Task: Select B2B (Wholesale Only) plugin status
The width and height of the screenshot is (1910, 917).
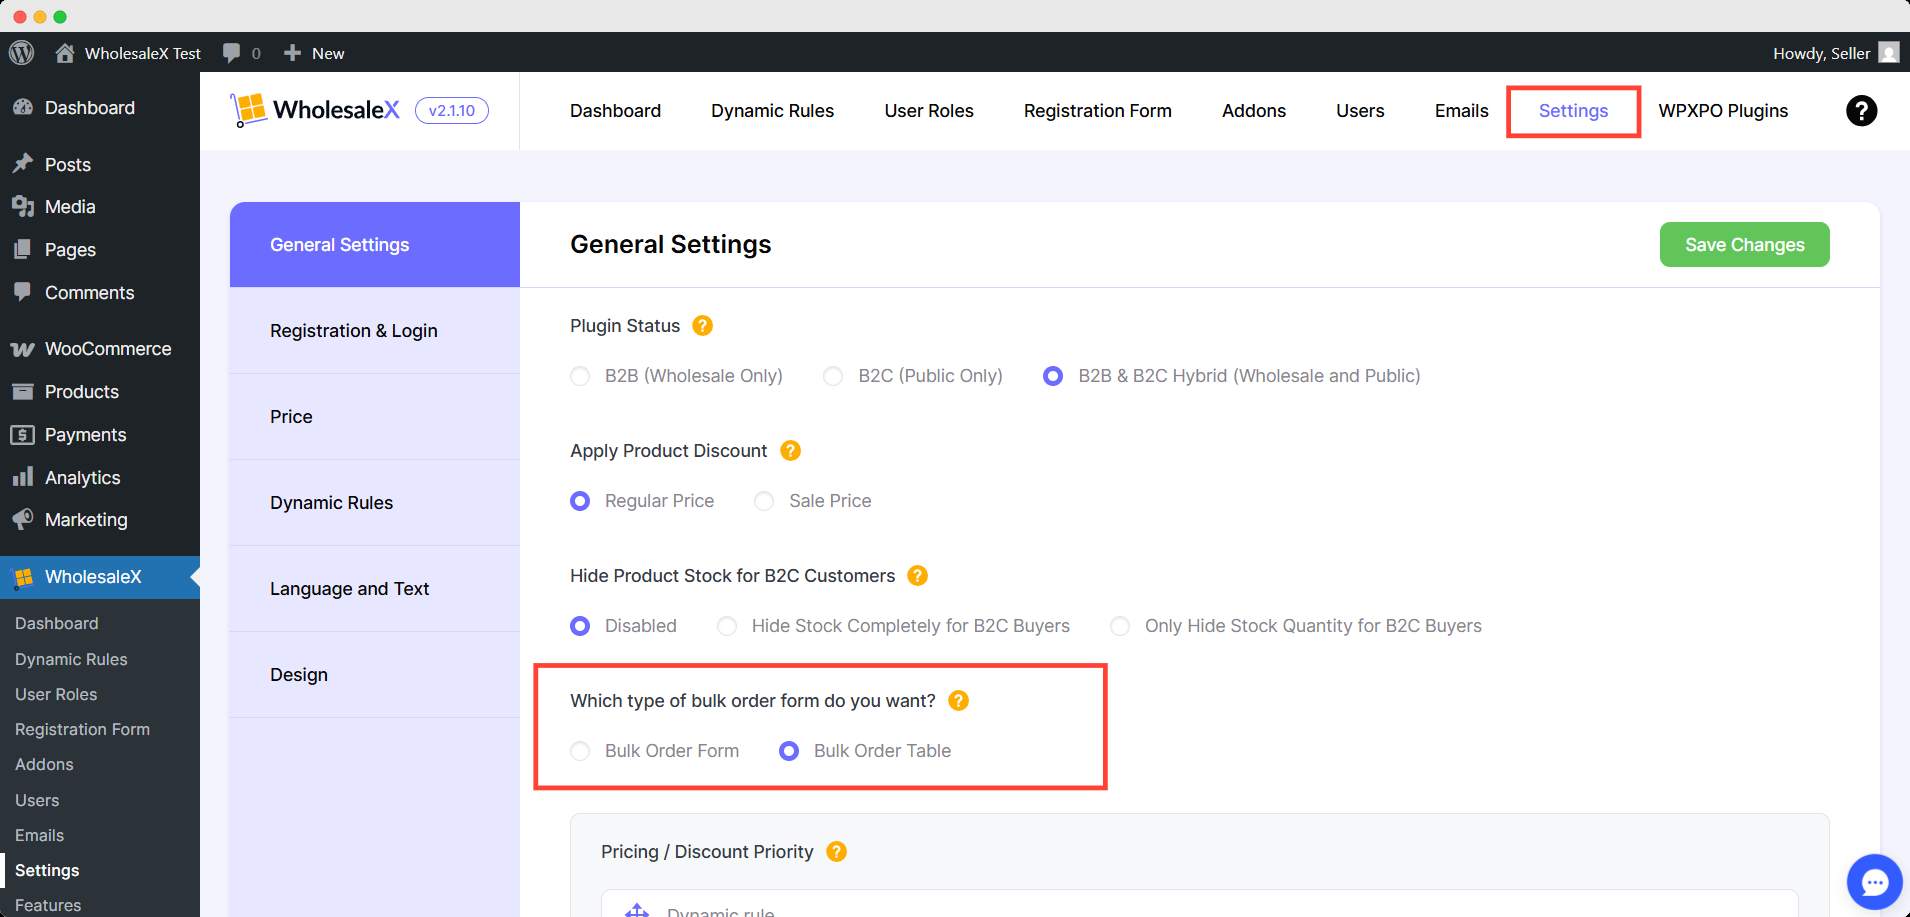Action: (580, 376)
